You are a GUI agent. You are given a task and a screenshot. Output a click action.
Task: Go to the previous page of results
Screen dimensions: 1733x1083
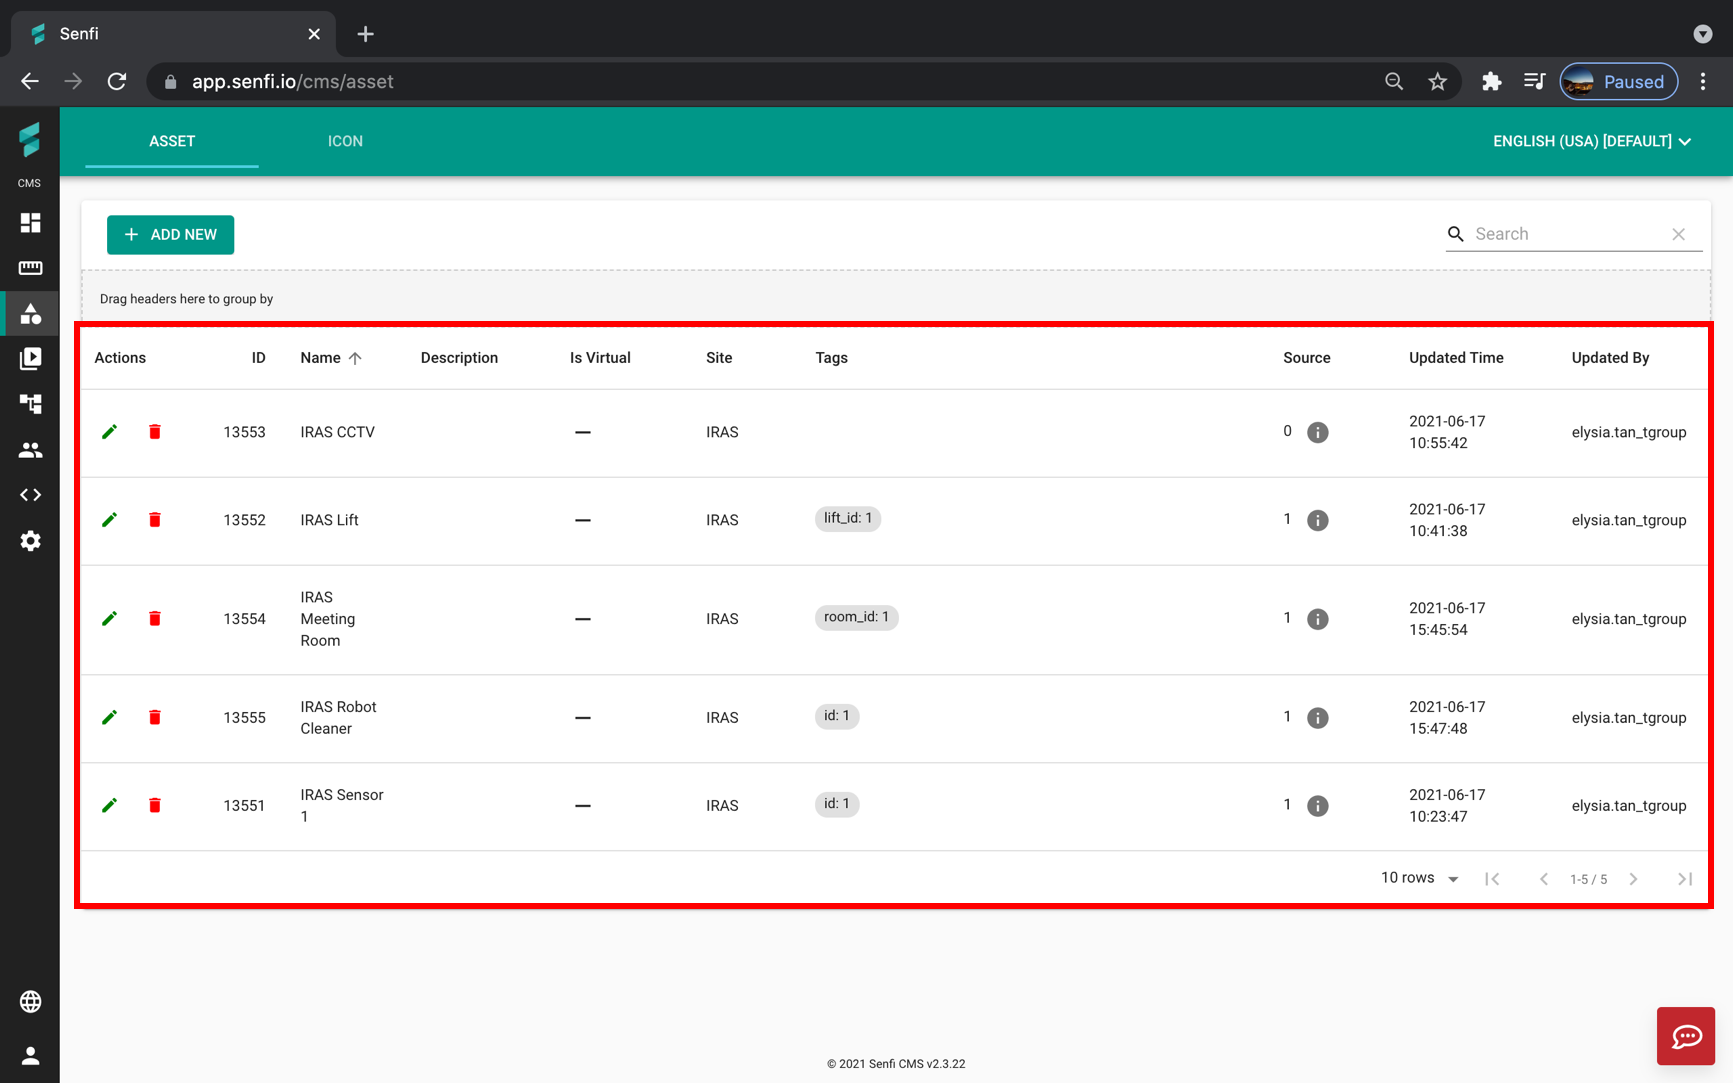(1544, 879)
